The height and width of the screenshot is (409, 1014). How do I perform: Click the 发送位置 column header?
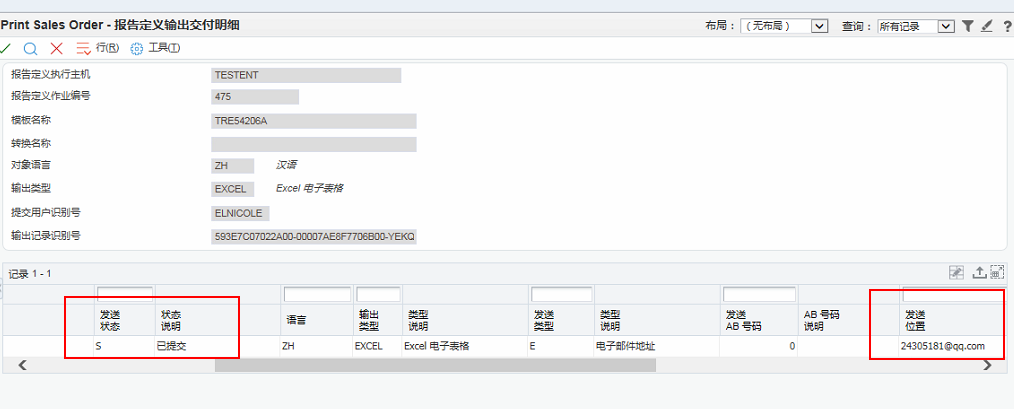click(953, 320)
